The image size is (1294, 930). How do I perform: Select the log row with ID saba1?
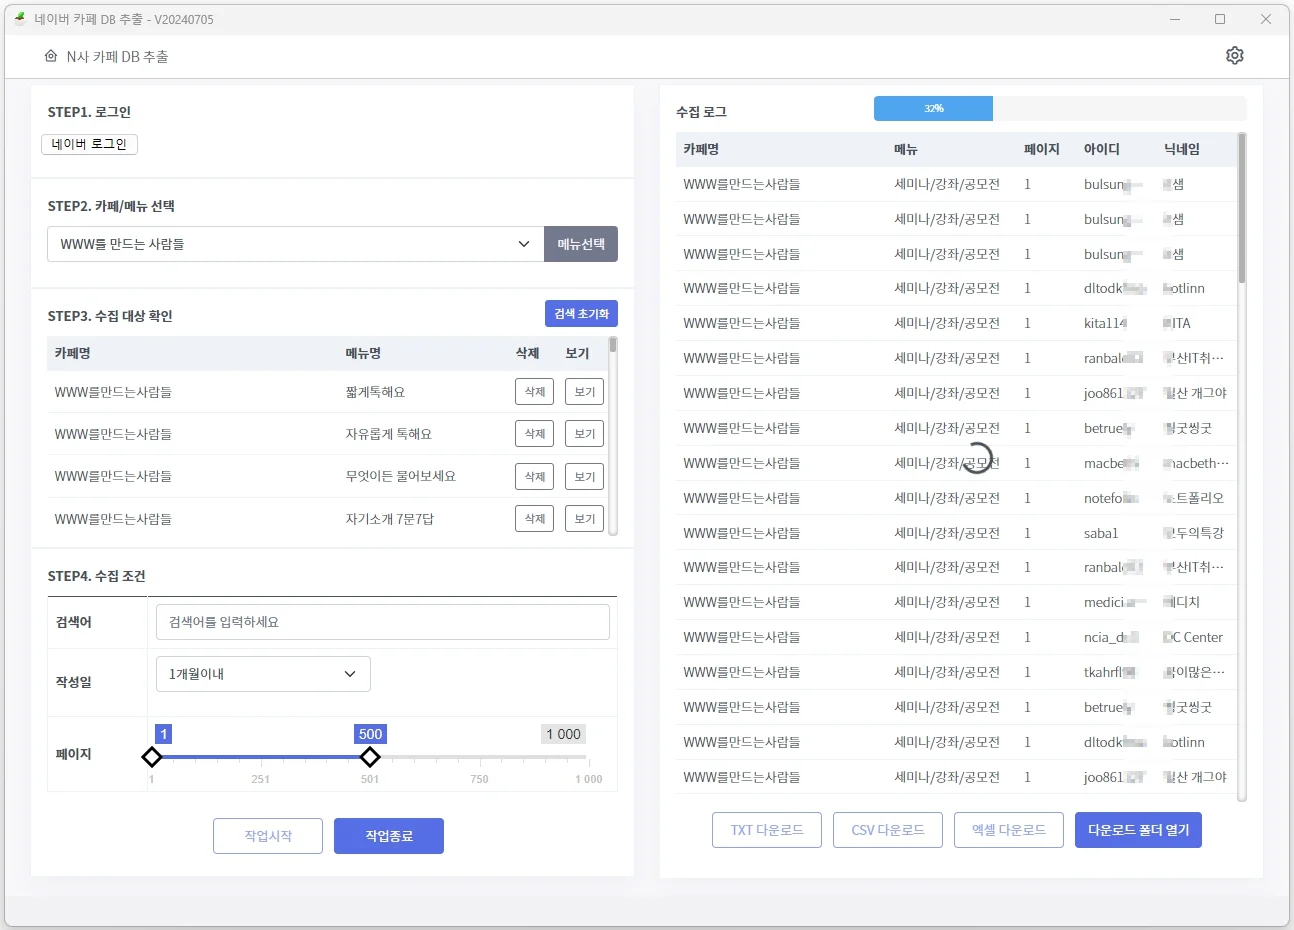[x=956, y=533]
